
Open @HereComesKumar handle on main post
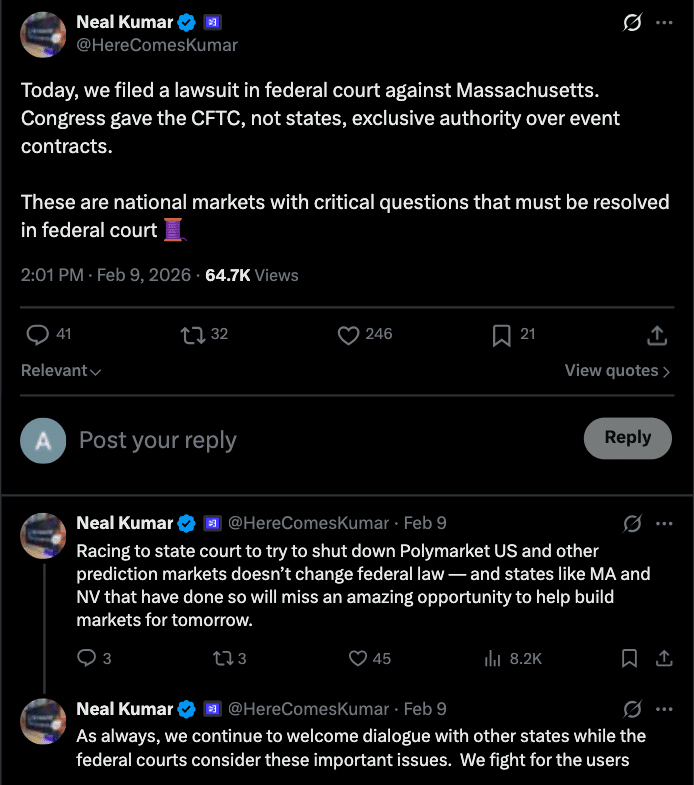click(157, 45)
